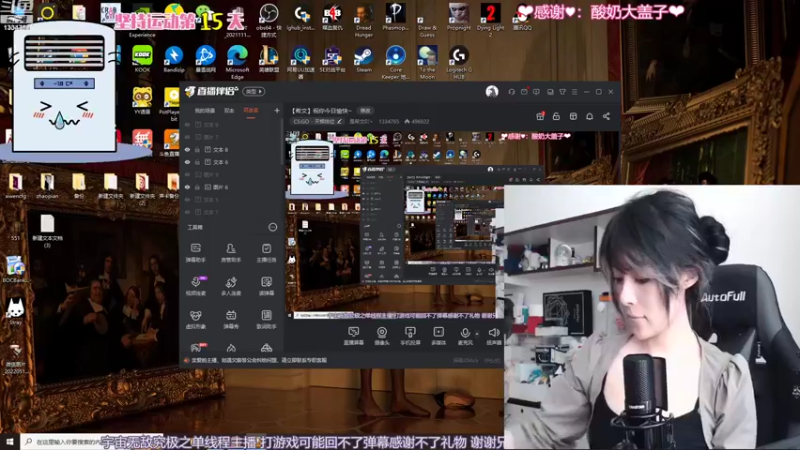Viewport: 800px width, 450px height.
Task: Open the gift box icon with red badge
Action: click(x=540, y=116)
